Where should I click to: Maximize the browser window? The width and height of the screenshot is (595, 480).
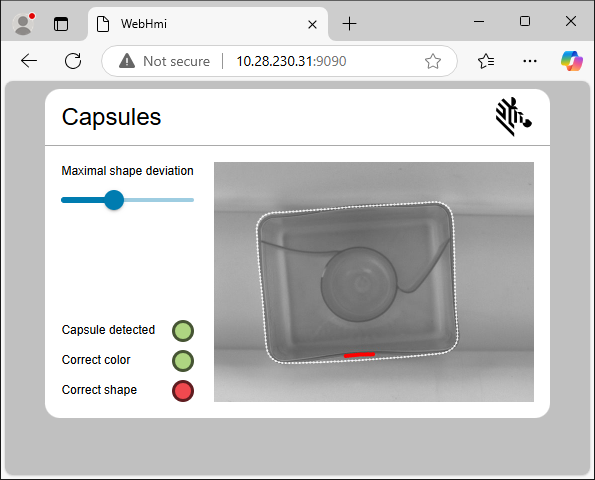[525, 21]
